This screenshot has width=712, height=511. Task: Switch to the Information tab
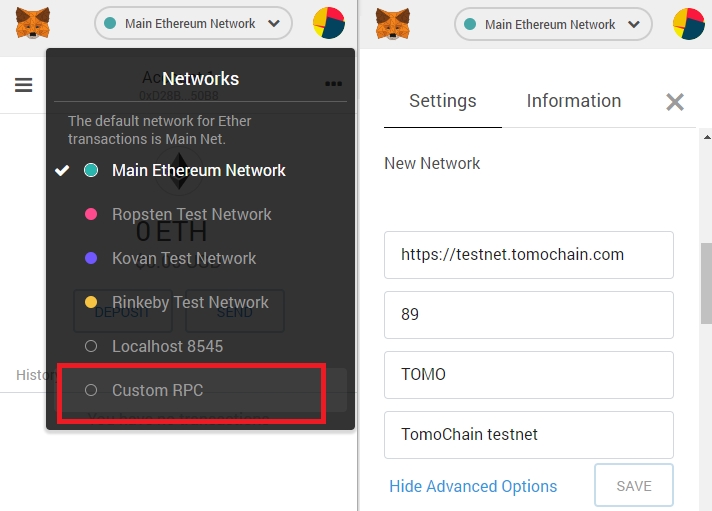click(x=574, y=101)
